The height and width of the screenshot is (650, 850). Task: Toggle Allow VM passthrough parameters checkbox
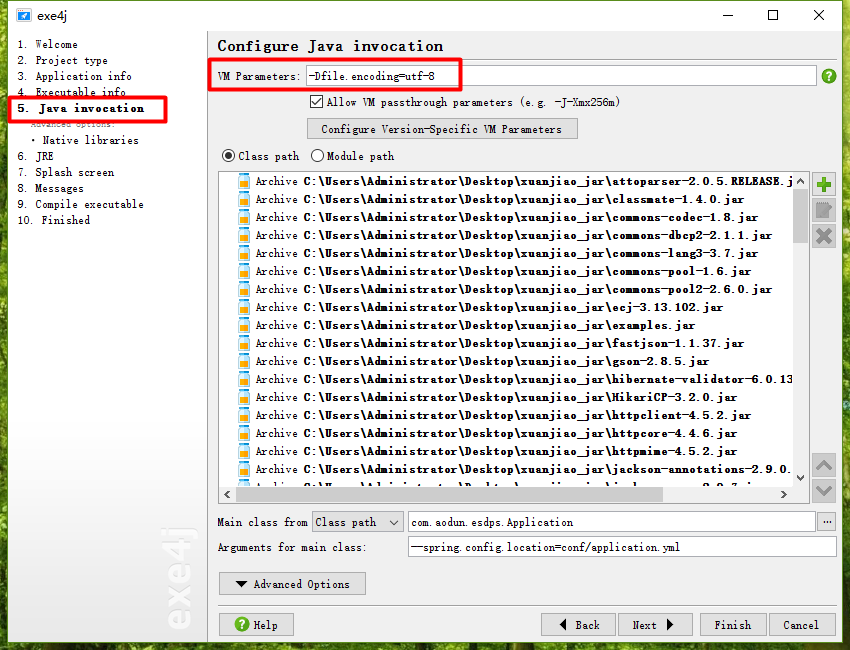316,101
